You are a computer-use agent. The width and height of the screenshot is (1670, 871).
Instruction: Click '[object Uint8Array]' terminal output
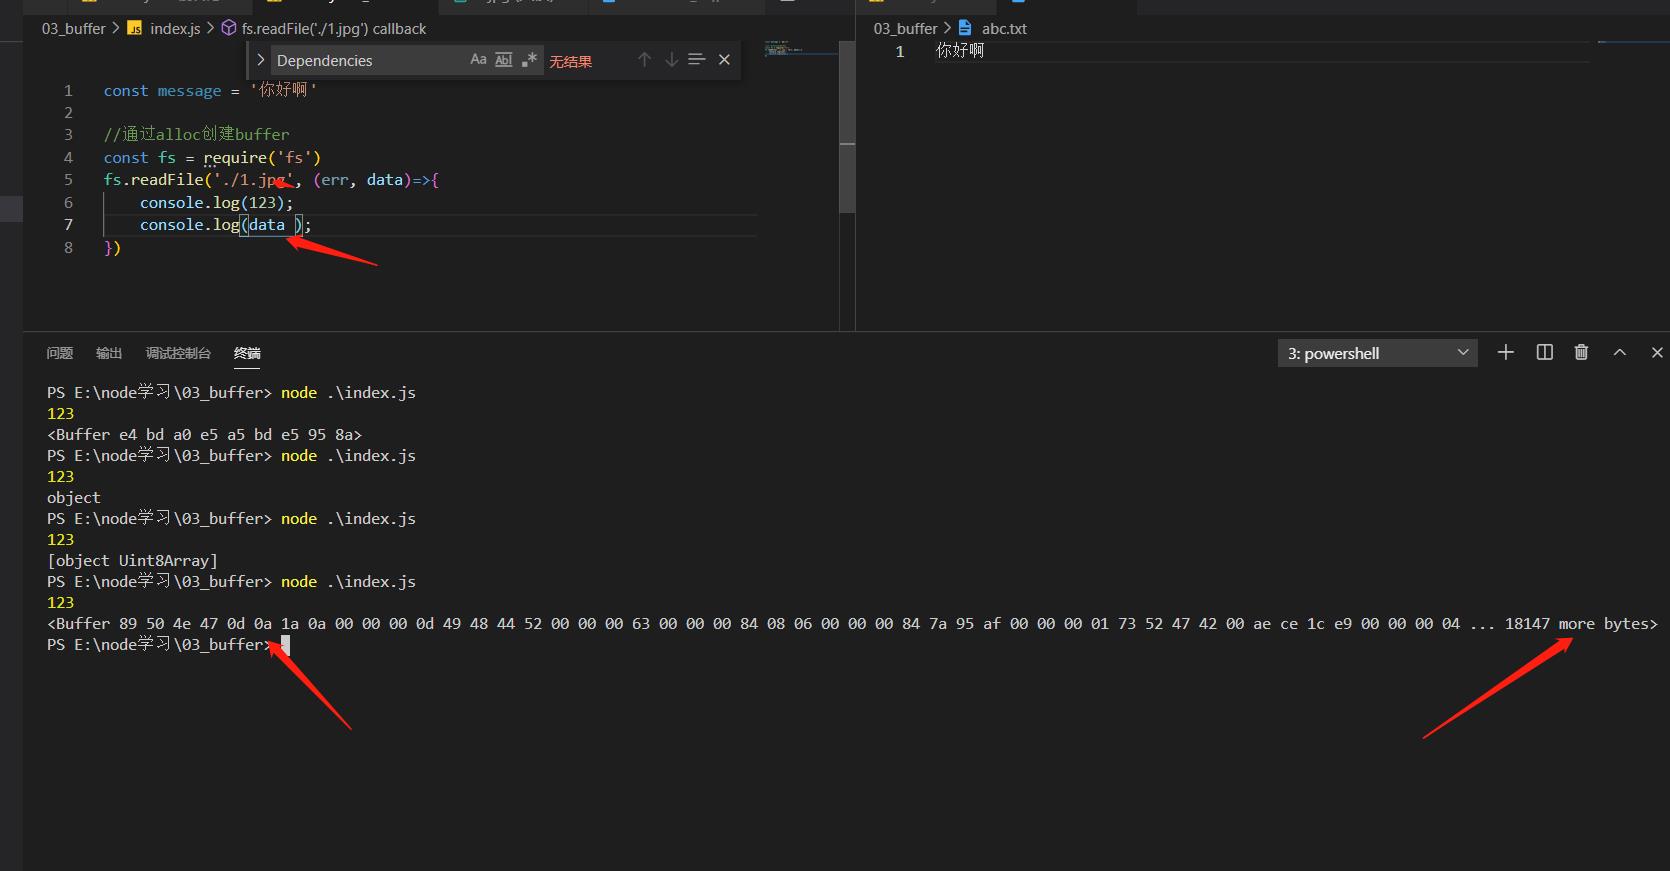click(132, 561)
